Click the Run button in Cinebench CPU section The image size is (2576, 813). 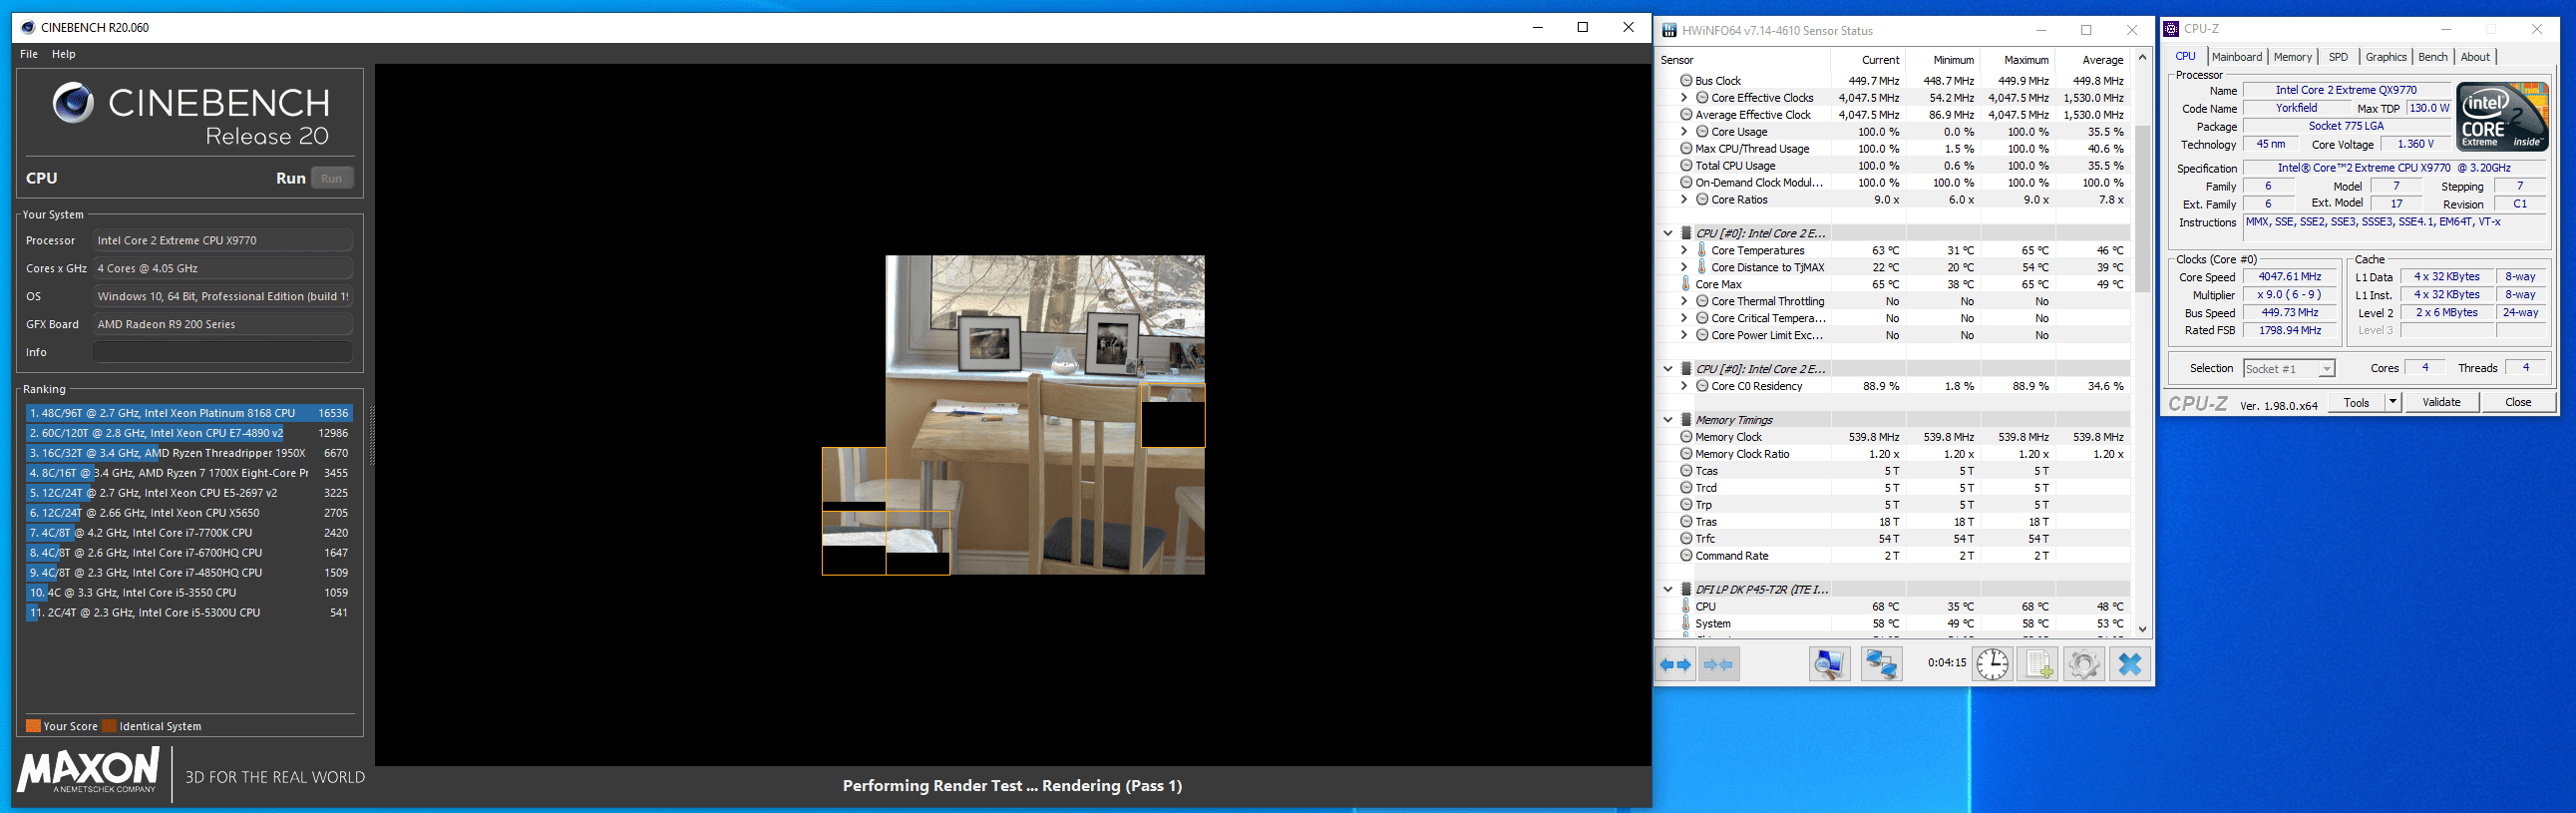click(x=332, y=178)
